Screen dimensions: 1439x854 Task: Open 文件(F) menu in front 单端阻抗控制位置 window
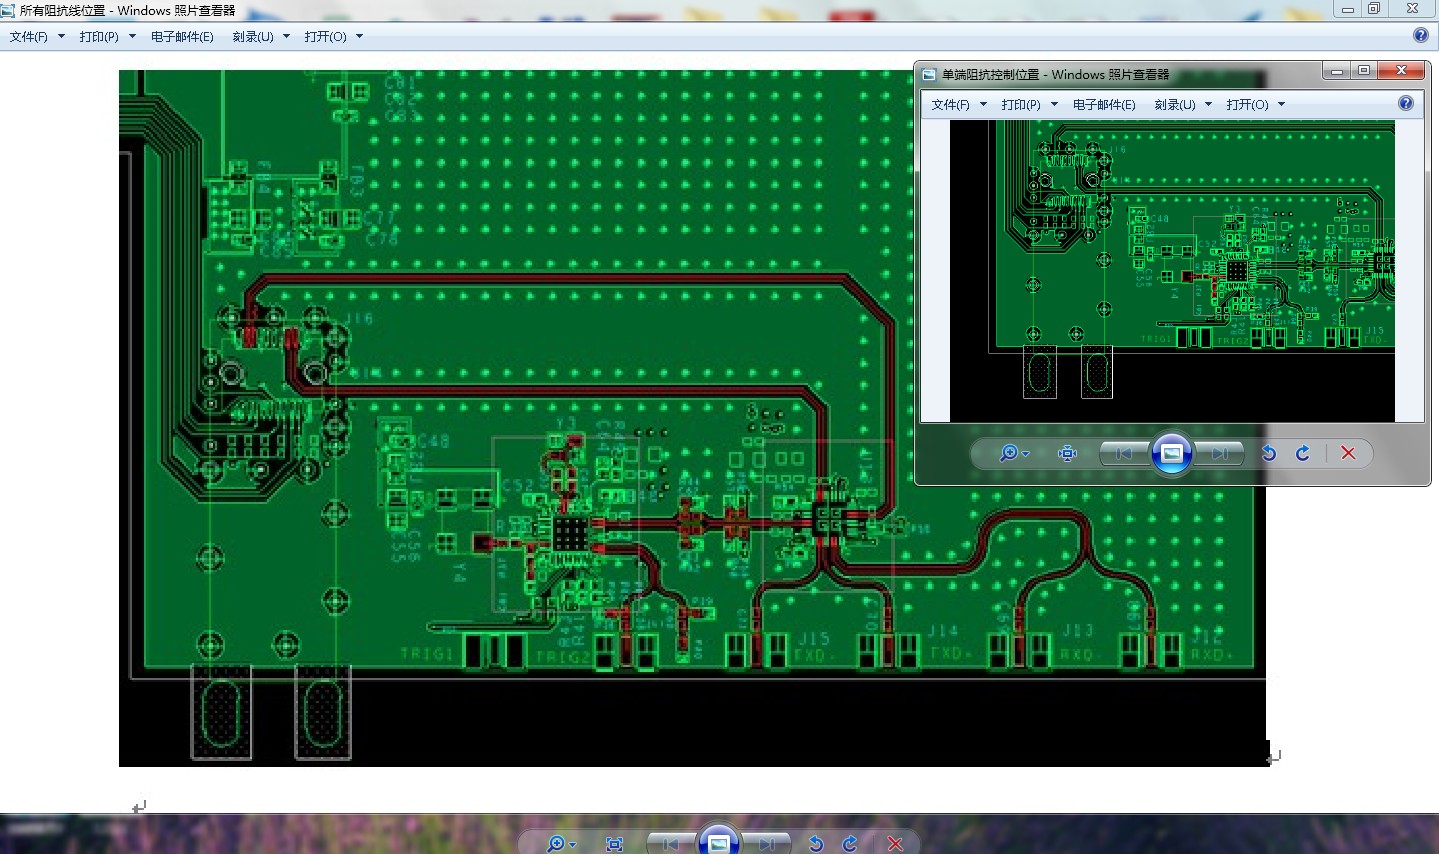click(x=959, y=105)
